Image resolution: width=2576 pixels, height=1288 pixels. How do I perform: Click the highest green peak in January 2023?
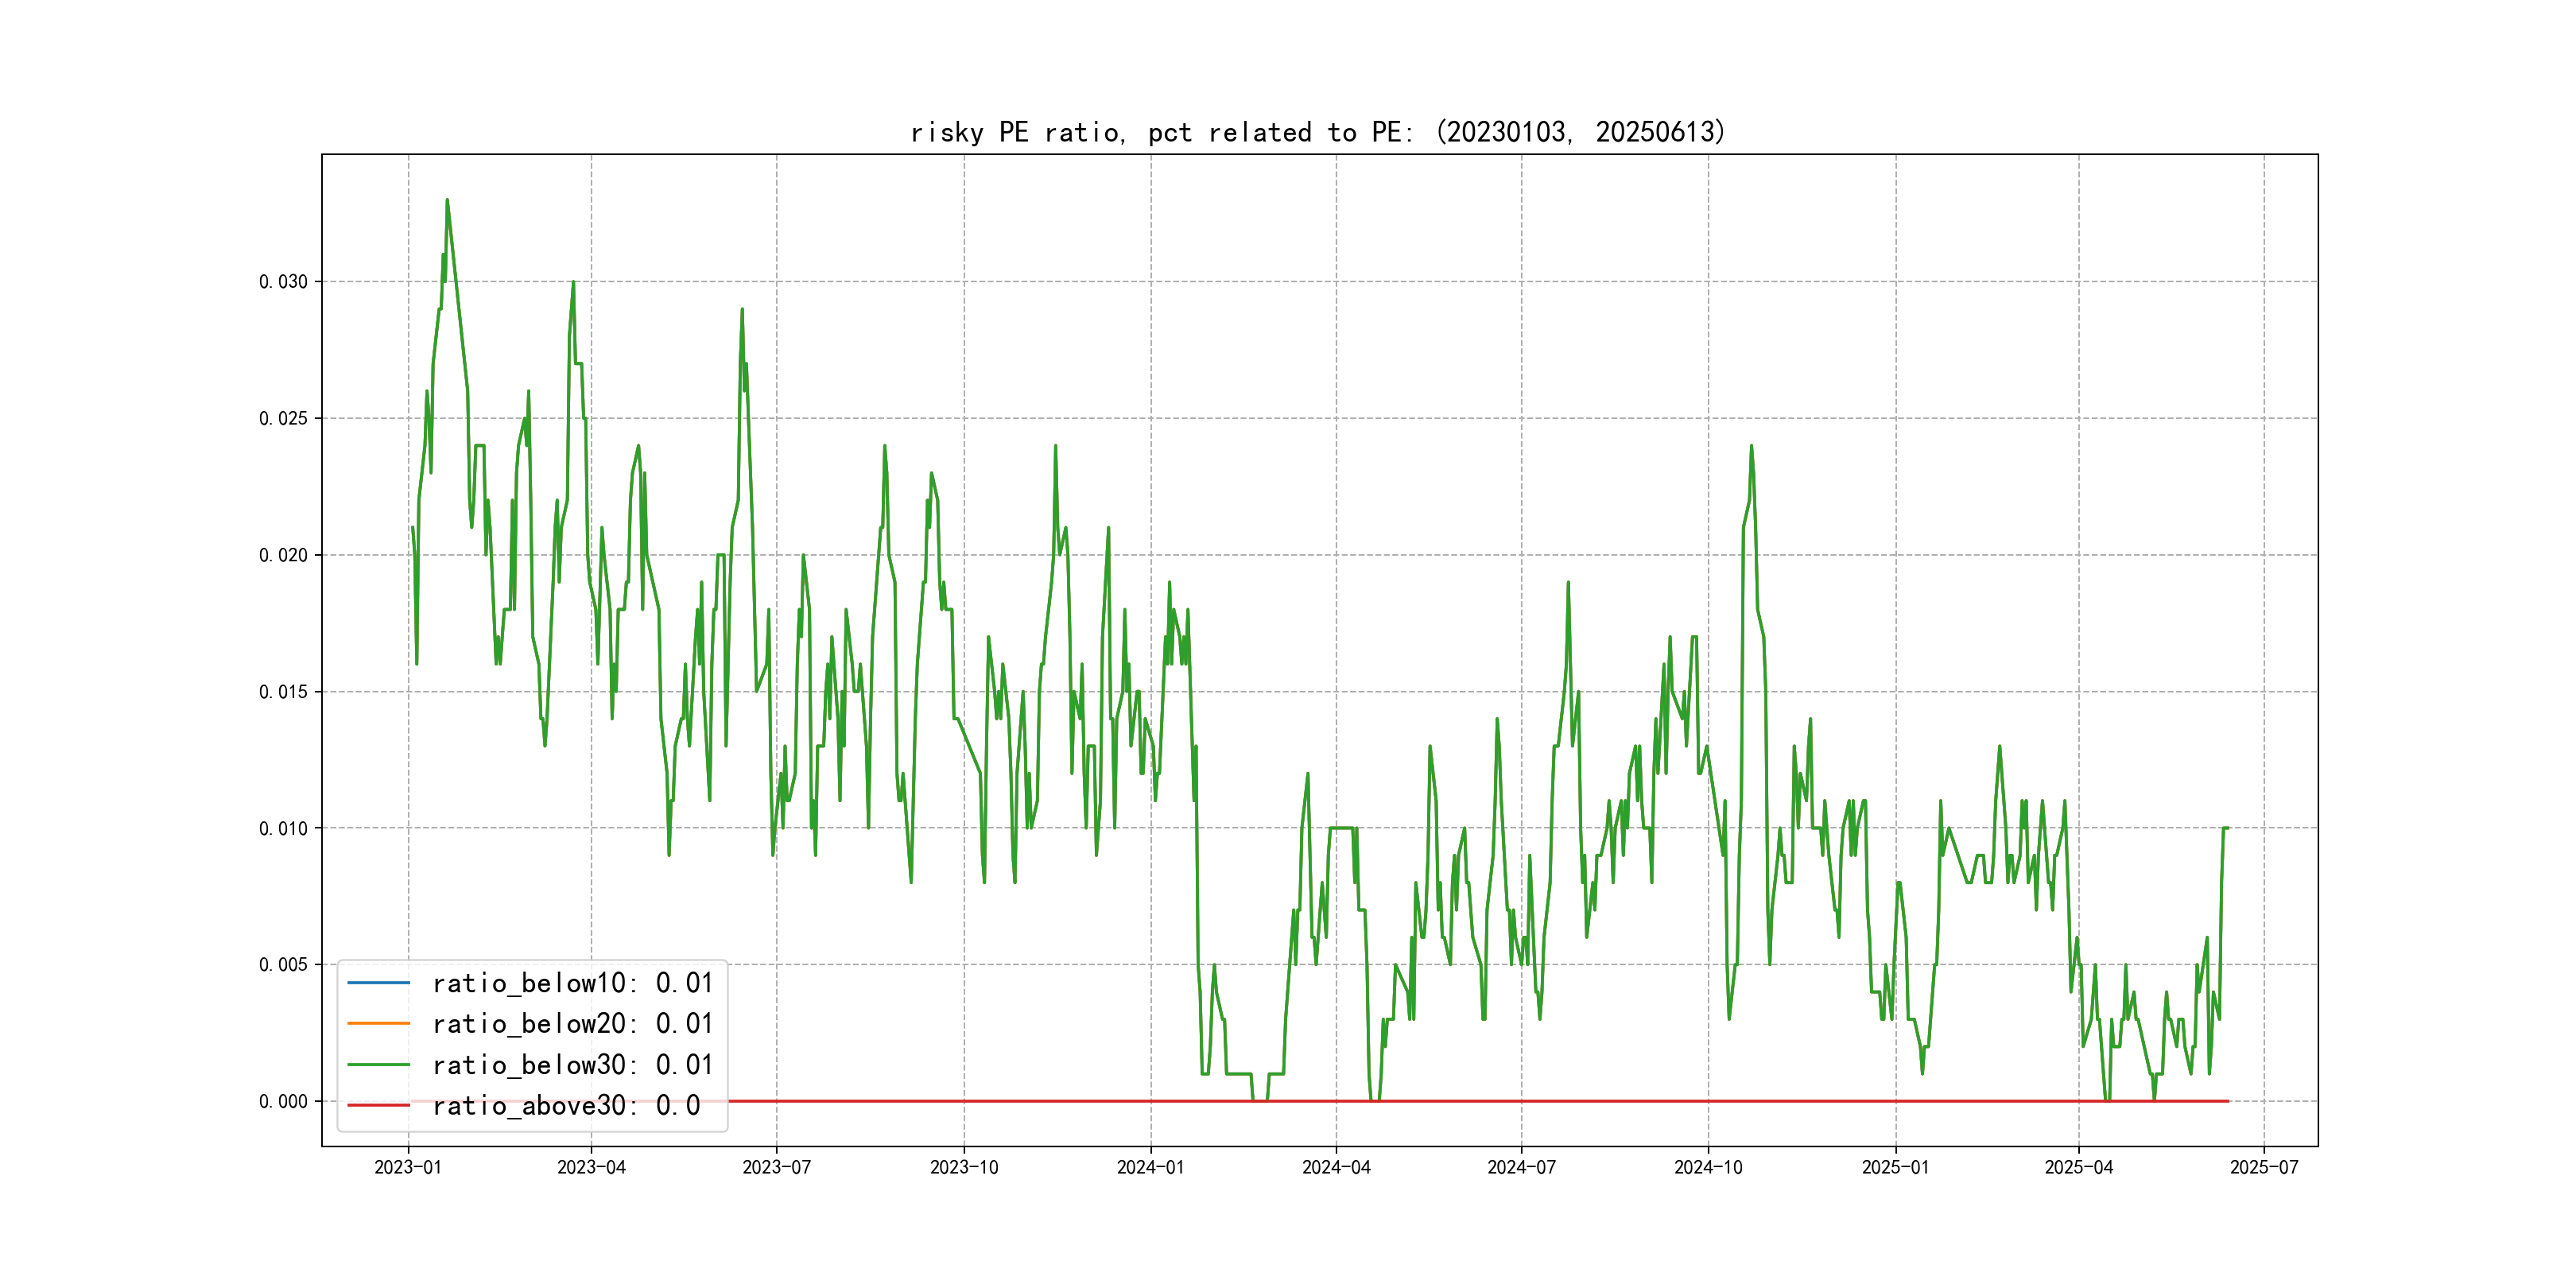(447, 200)
